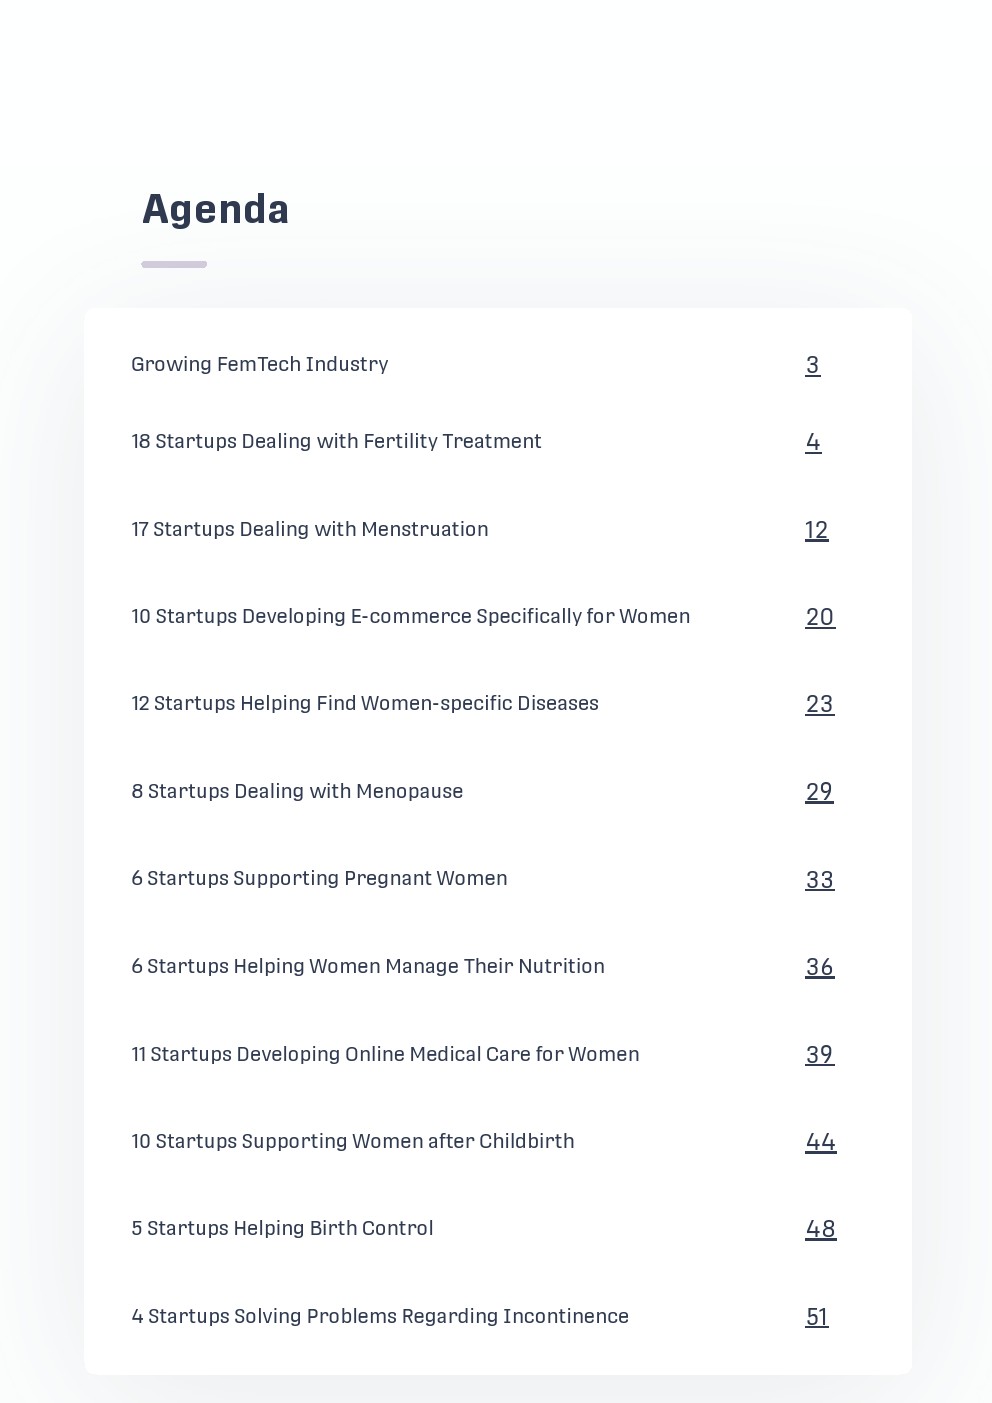Select "6 Startups Supporting Pregnant Women" entry
Viewport: 992px width, 1403px height.
319,879
